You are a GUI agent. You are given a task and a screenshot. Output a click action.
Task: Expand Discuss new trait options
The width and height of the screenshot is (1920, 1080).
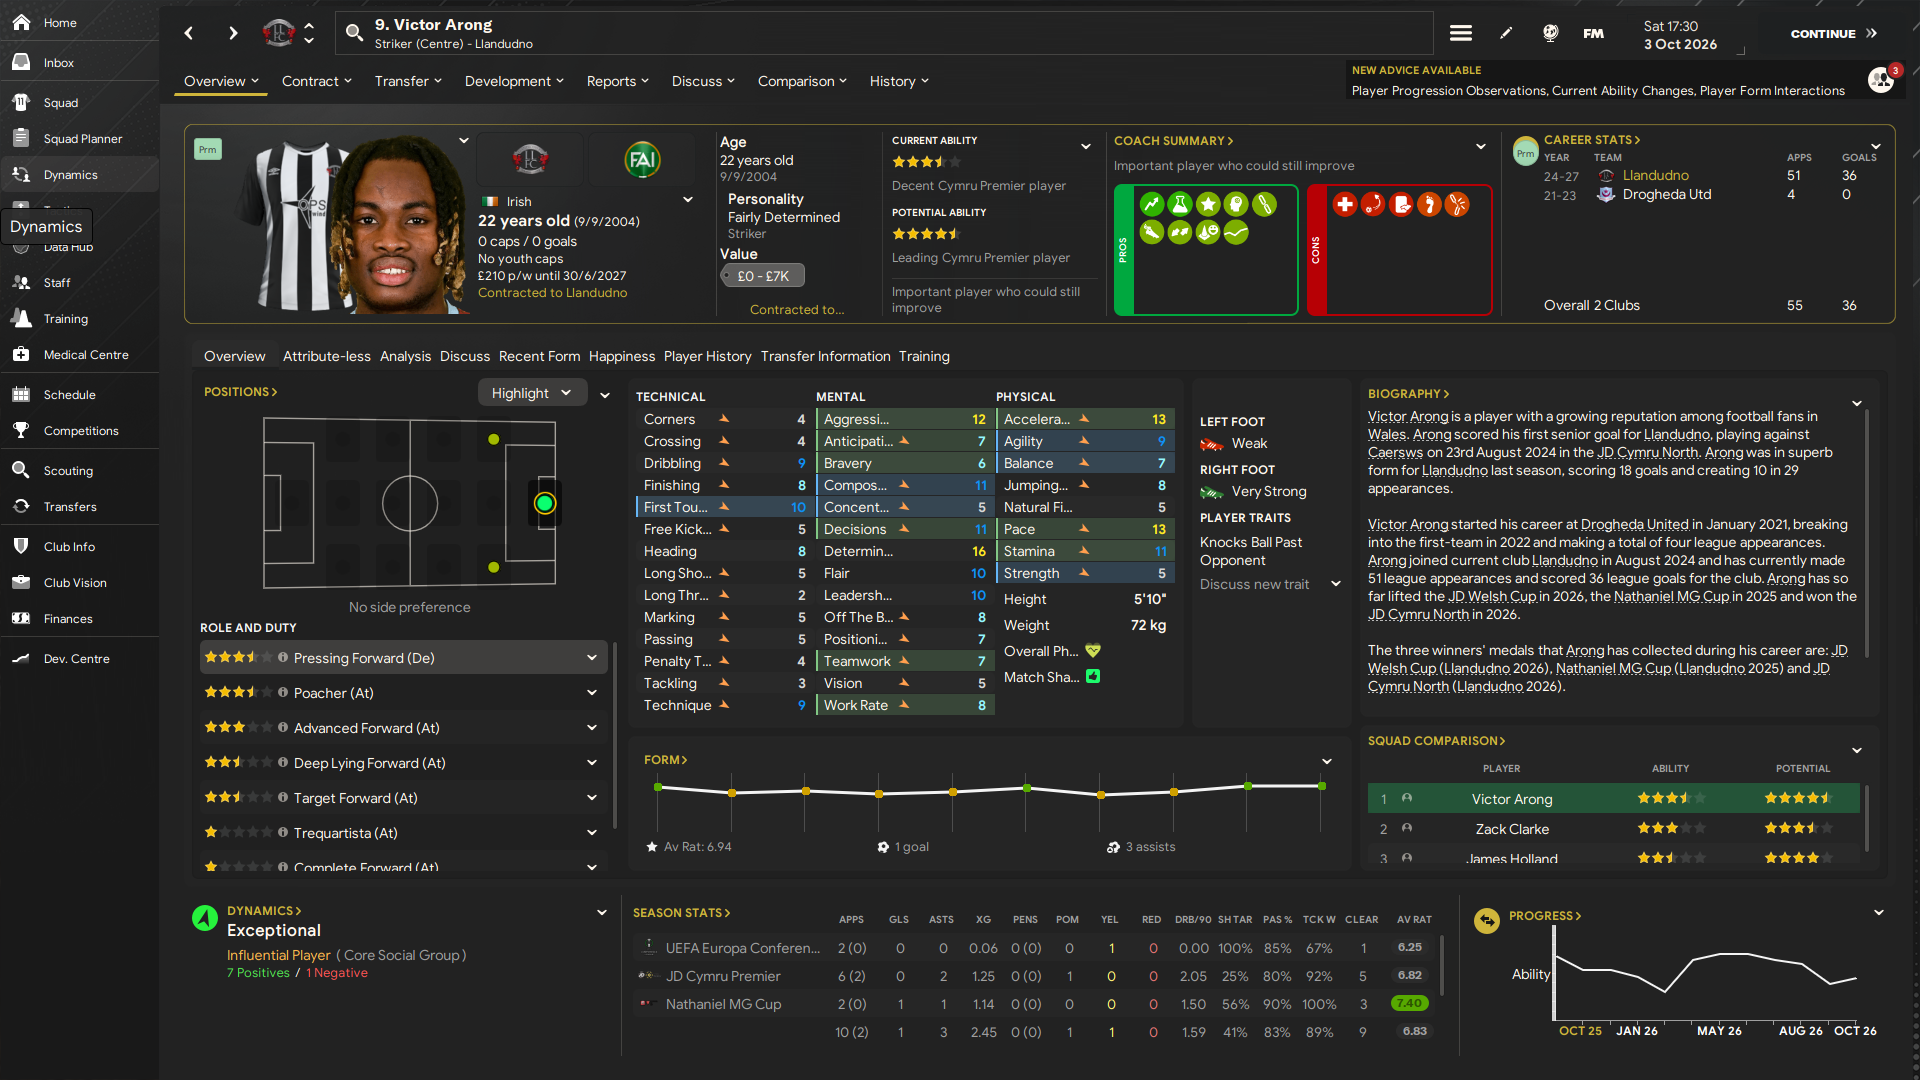(1336, 584)
